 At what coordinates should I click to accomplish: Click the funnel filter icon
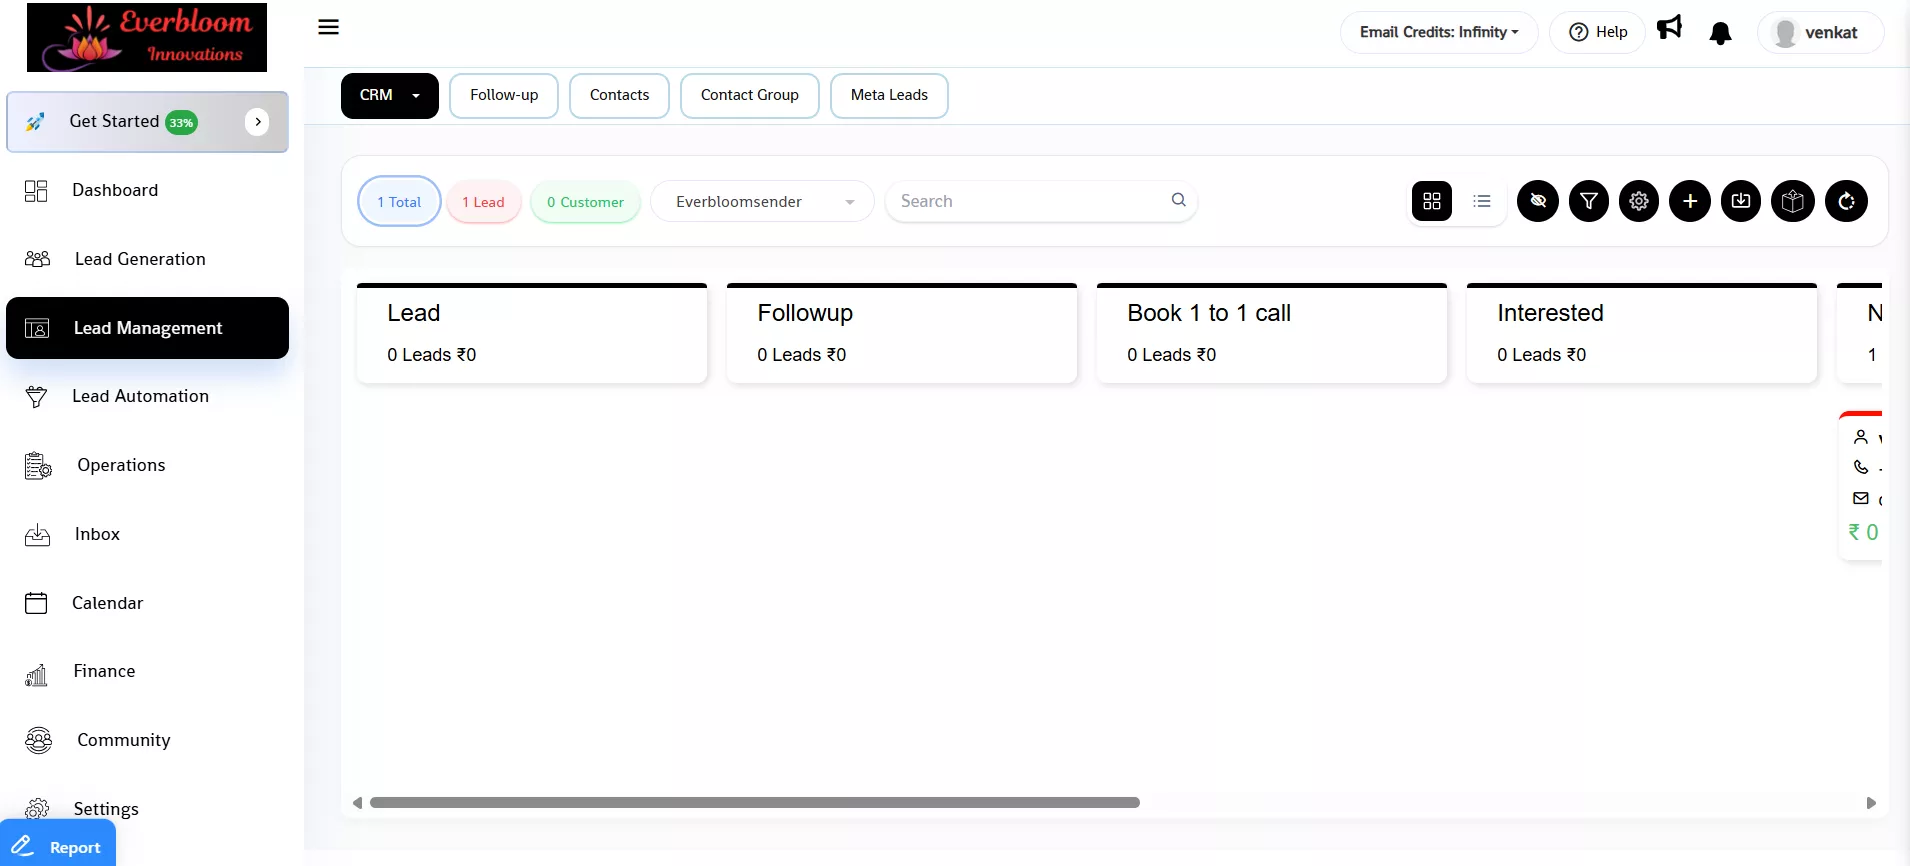(x=1588, y=201)
